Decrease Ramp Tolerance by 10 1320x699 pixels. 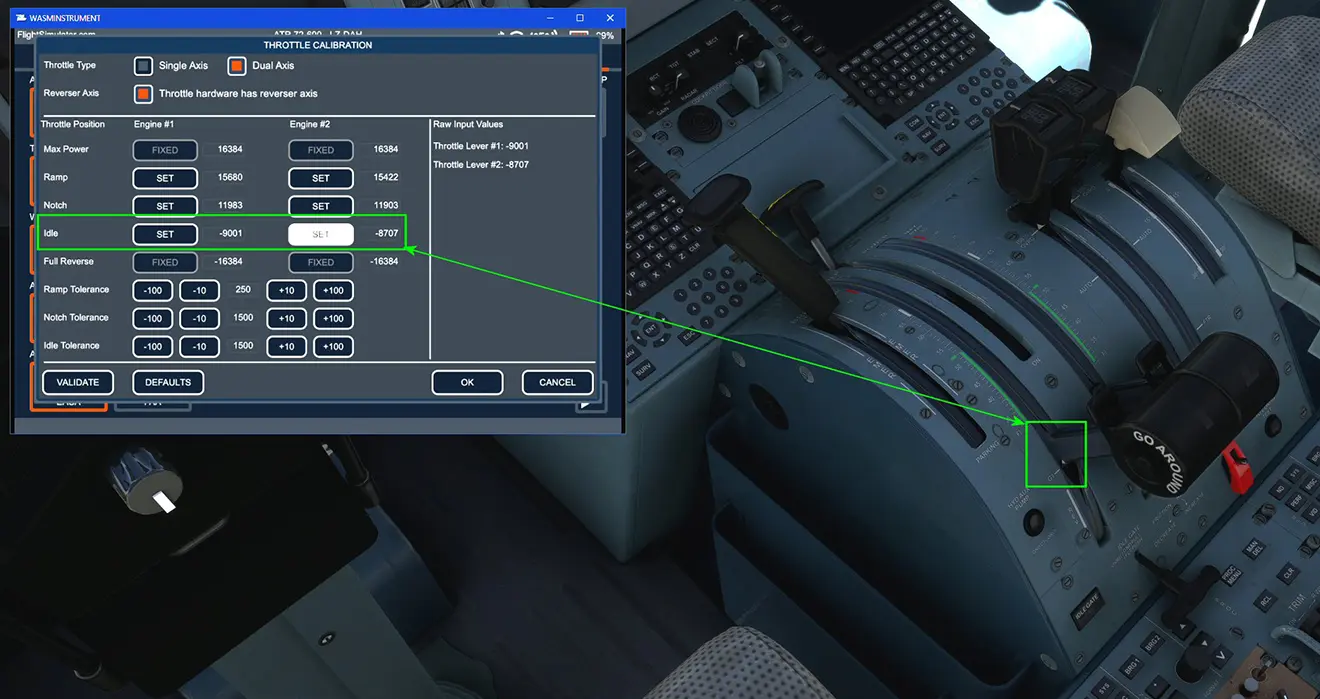pyautogui.click(x=200, y=290)
